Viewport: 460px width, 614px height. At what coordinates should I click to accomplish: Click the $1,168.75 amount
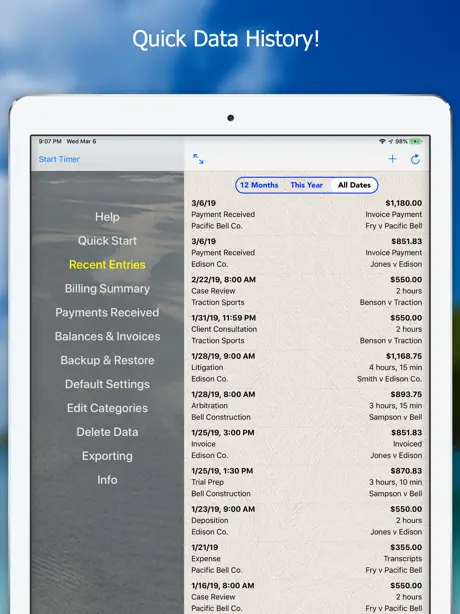(404, 356)
